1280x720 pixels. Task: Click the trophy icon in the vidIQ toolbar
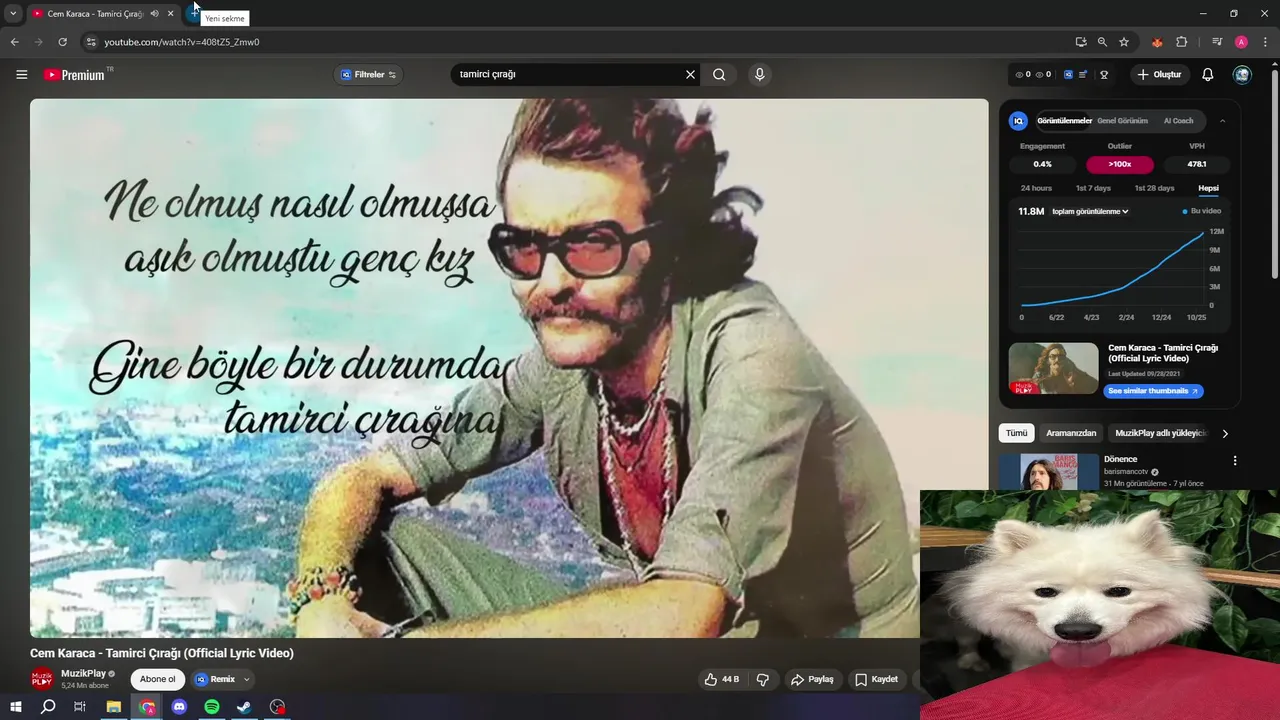pyautogui.click(x=1104, y=74)
